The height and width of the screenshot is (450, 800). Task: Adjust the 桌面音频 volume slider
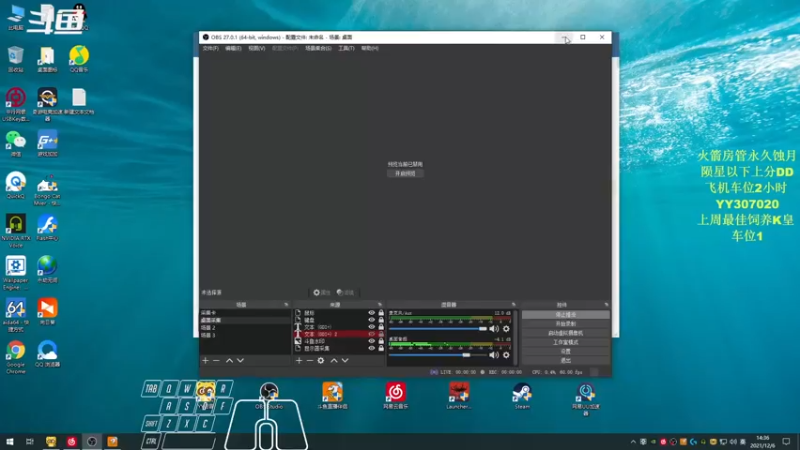[x=438, y=355]
